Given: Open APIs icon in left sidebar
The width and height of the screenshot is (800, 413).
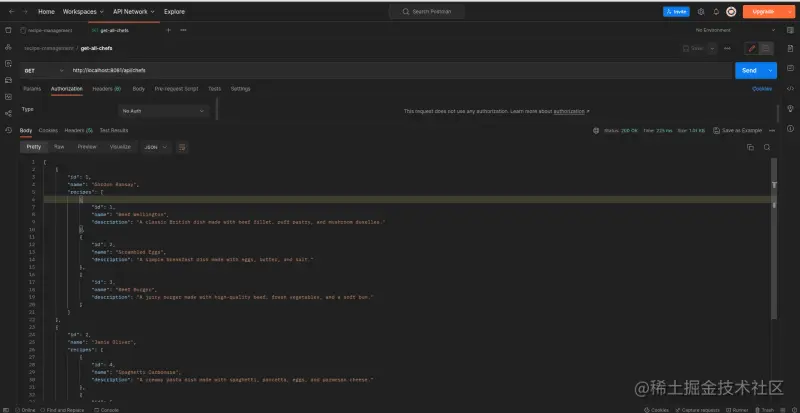Looking at the screenshot, I should click(x=8, y=47).
